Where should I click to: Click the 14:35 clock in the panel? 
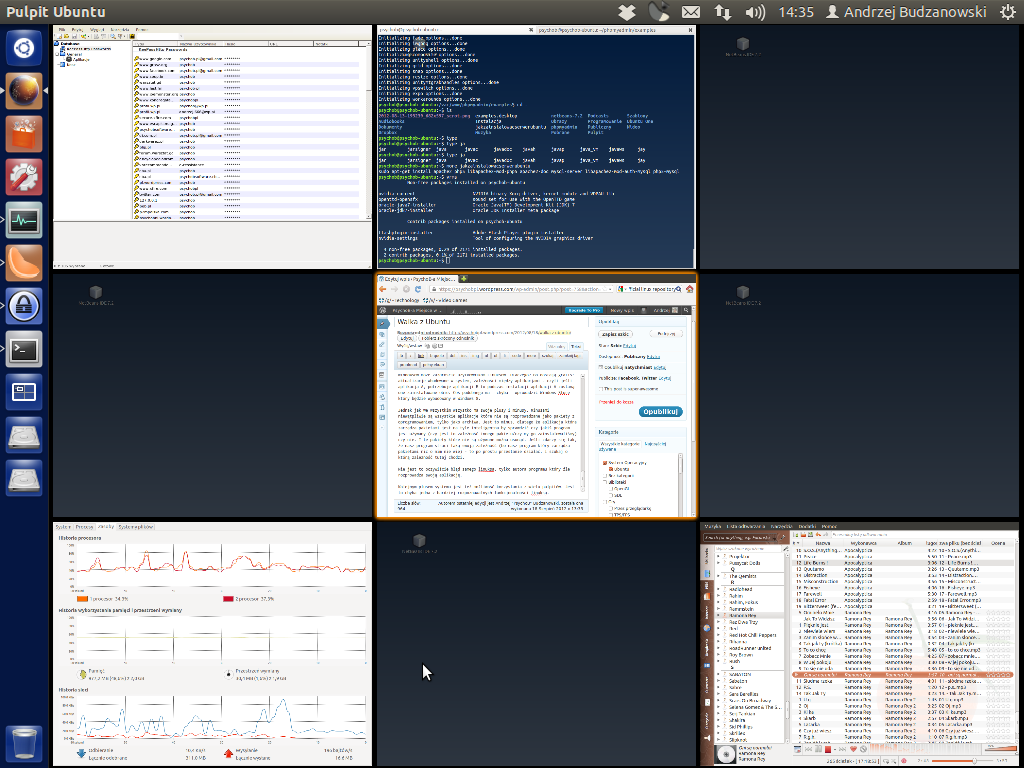tap(795, 12)
